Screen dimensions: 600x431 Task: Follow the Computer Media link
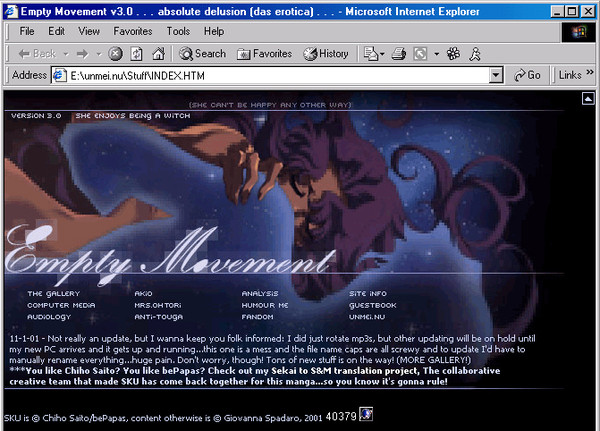point(61,305)
